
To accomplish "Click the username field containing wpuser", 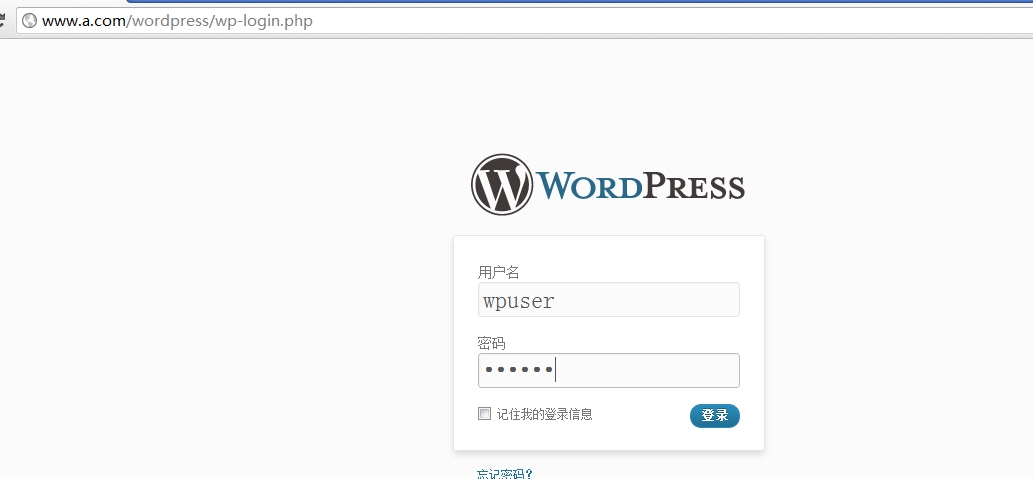I will pyautogui.click(x=609, y=300).
